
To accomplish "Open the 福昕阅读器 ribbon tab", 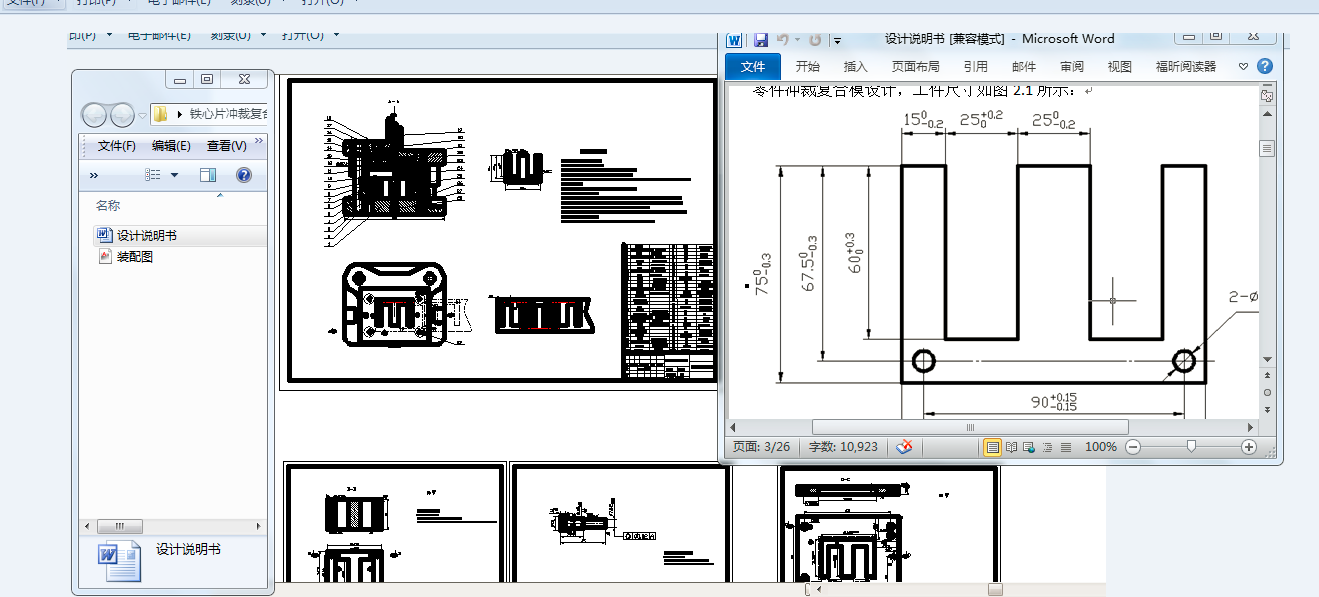I will coord(1186,67).
